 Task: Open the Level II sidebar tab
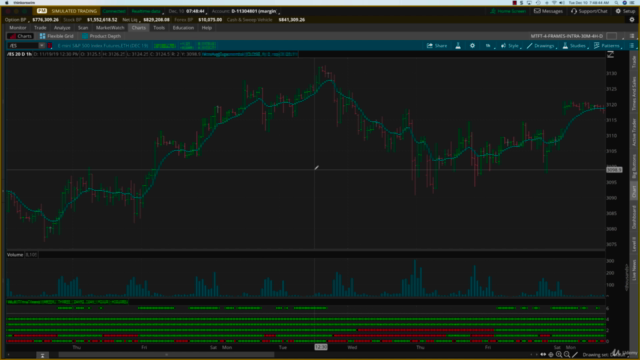tap(634, 244)
